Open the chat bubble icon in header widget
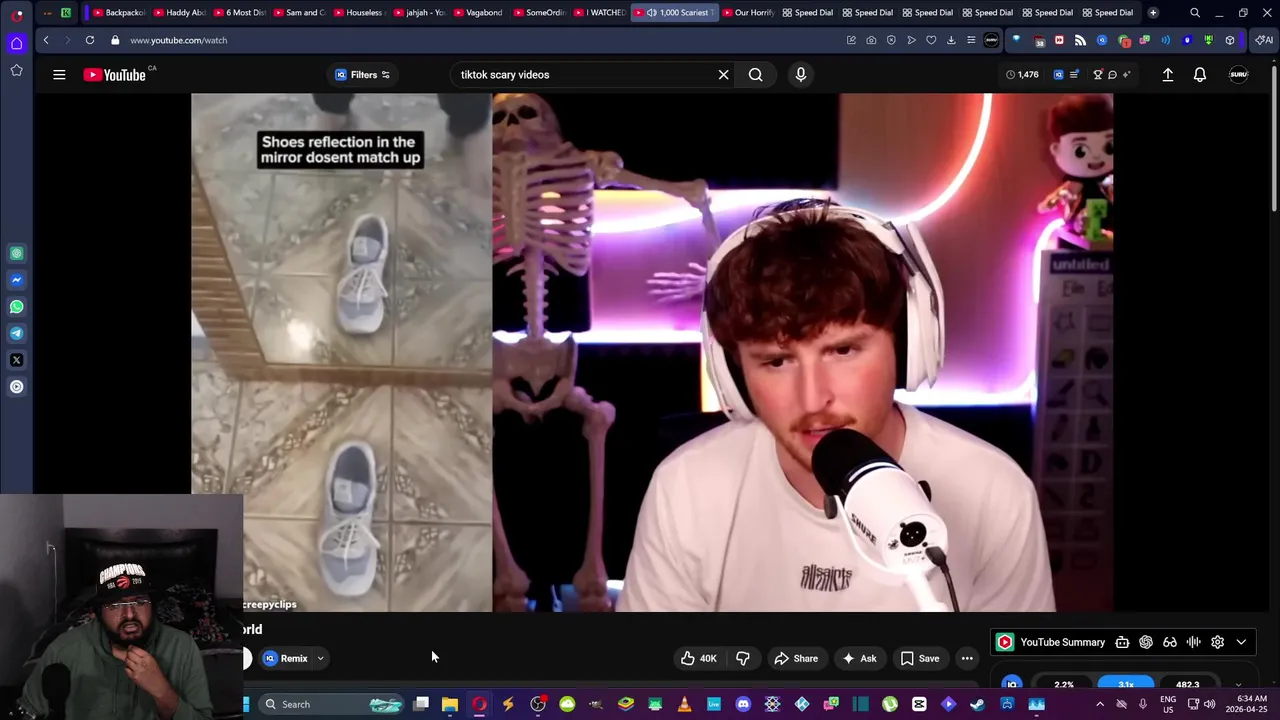Viewport: 1280px width, 720px height. click(1112, 74)
